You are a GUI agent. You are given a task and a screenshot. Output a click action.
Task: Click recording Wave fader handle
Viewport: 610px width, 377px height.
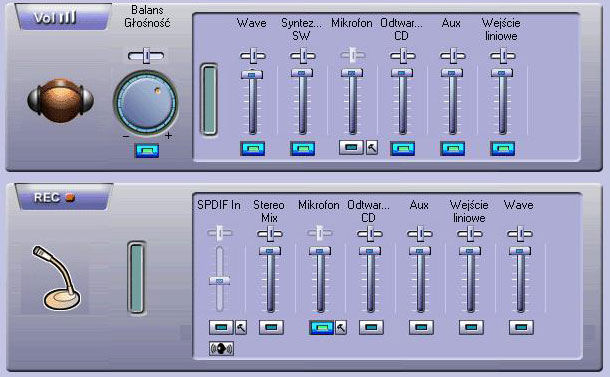(520, 251)
